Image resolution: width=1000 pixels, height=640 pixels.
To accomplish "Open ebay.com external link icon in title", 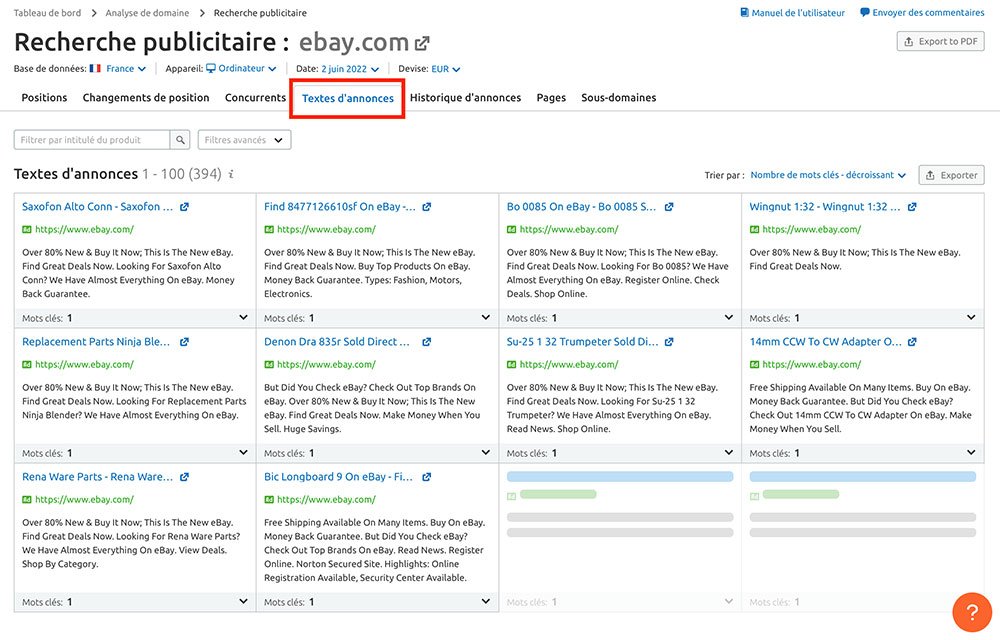I will (x=422, y=43).
